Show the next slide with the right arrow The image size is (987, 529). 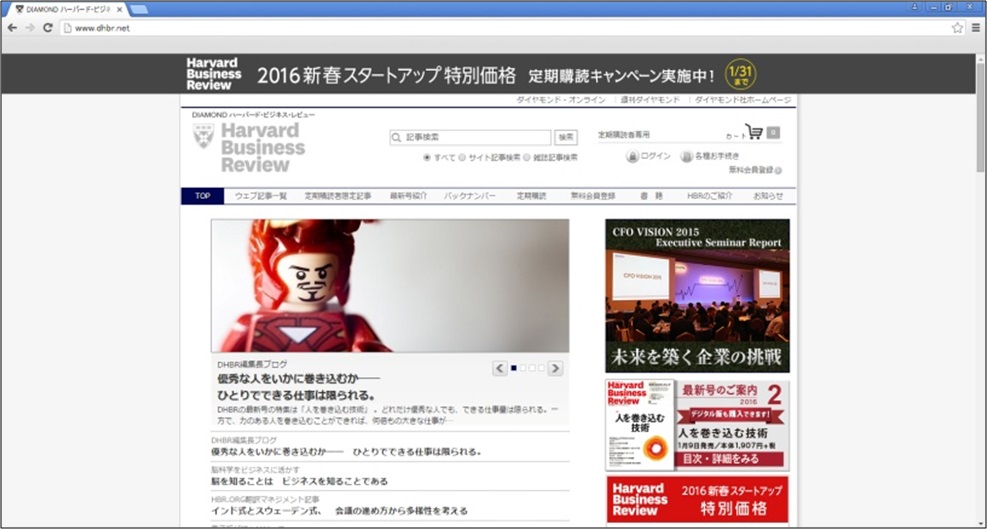(x=555, y=368)
